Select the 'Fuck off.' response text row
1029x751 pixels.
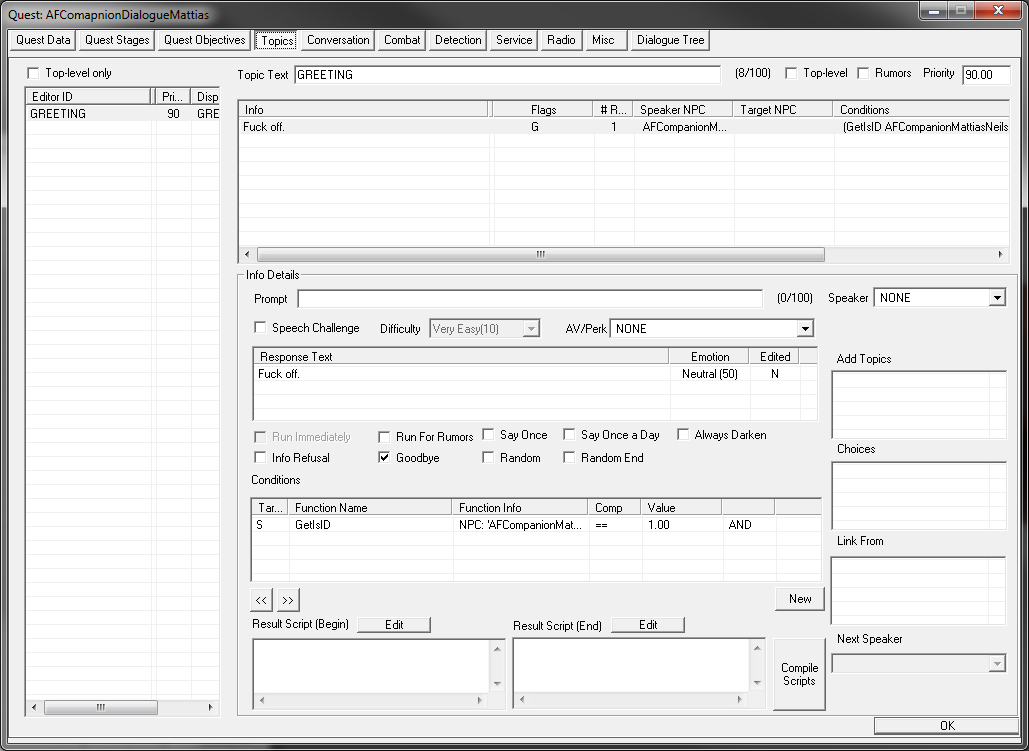coord(535,374)
